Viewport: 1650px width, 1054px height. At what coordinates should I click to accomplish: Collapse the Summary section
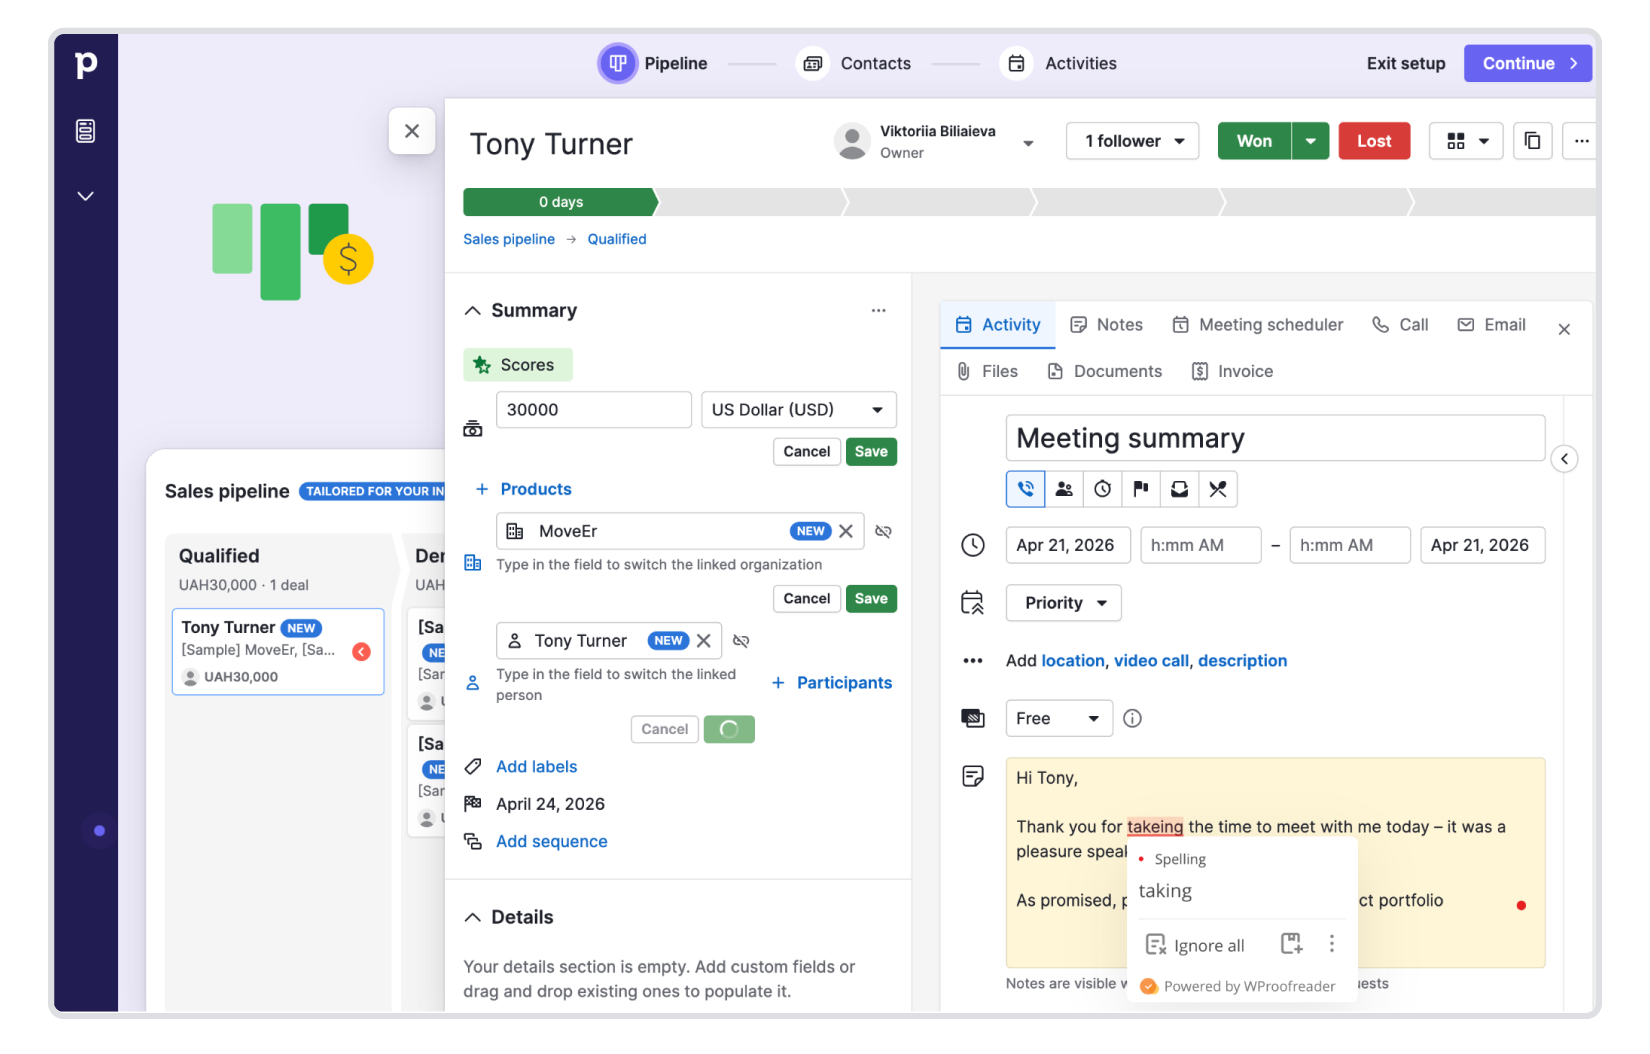coord(473,311)
